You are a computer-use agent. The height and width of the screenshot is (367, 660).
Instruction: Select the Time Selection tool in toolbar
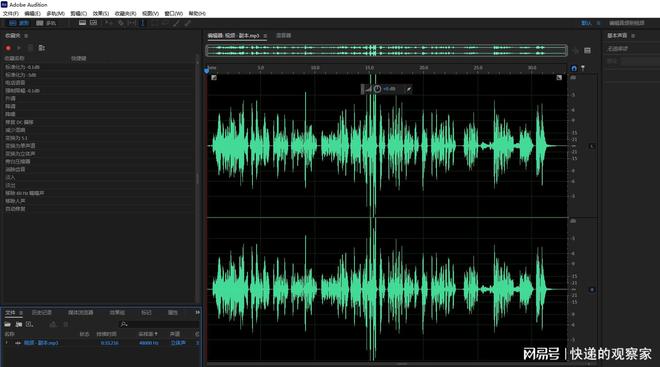[142, 23]
